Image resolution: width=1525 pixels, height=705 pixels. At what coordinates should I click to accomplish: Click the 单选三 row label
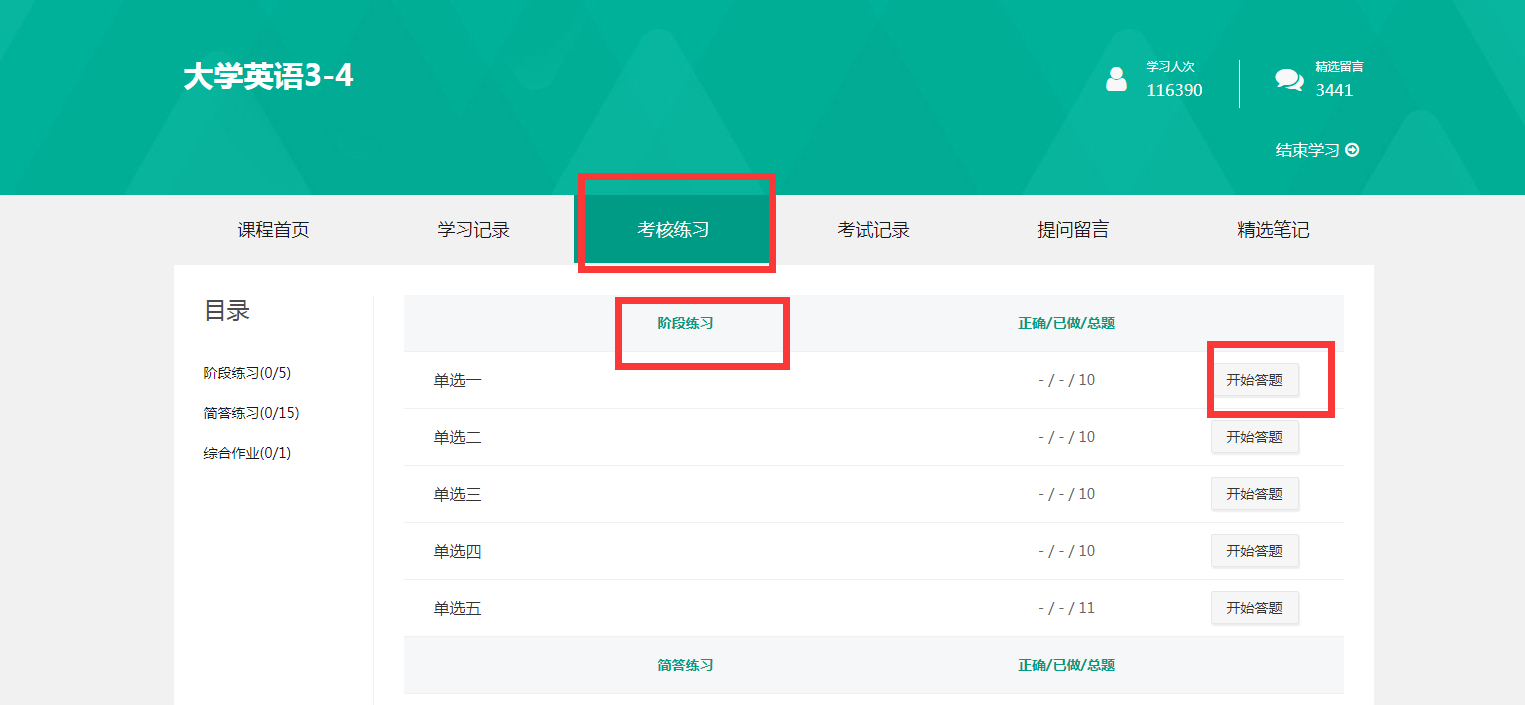click(x=457, y=494)
